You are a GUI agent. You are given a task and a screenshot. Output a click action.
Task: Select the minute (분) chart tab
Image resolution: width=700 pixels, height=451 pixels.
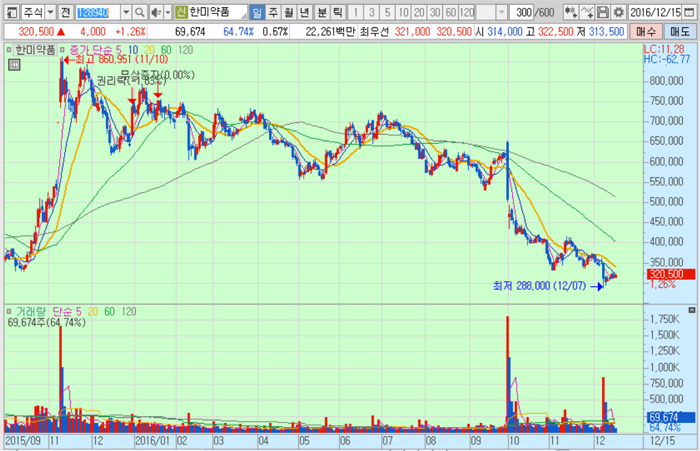click(x=322, y=12)
